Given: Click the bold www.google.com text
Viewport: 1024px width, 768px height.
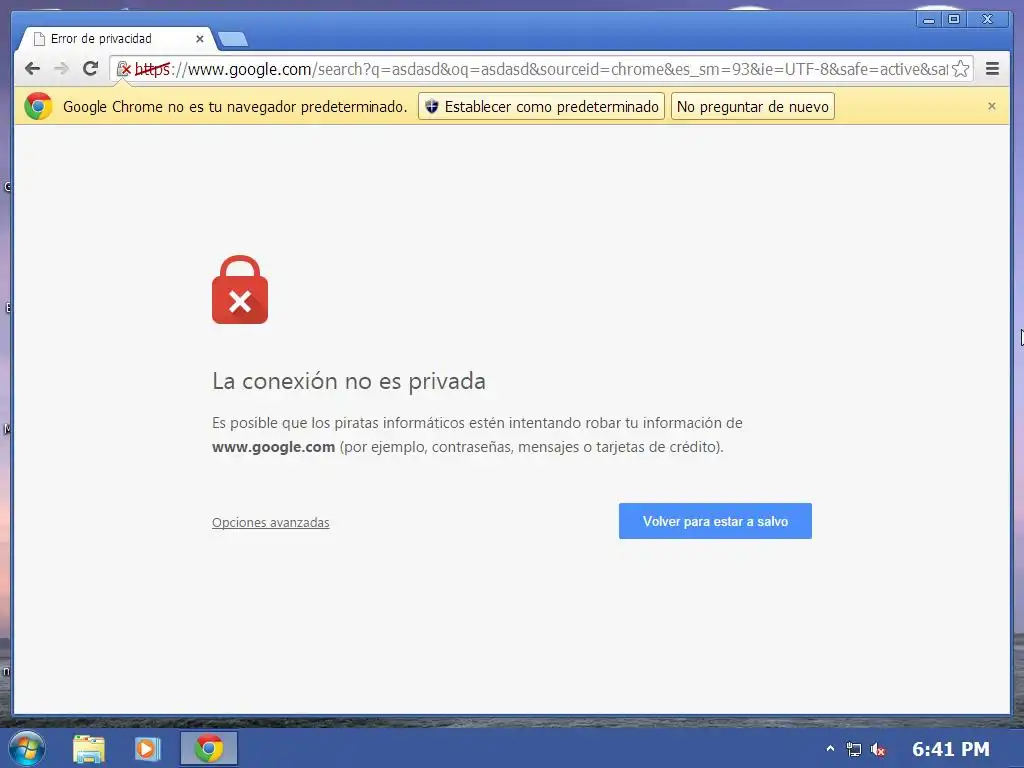Looking at the screenshot, I should [x=273, y=447].
